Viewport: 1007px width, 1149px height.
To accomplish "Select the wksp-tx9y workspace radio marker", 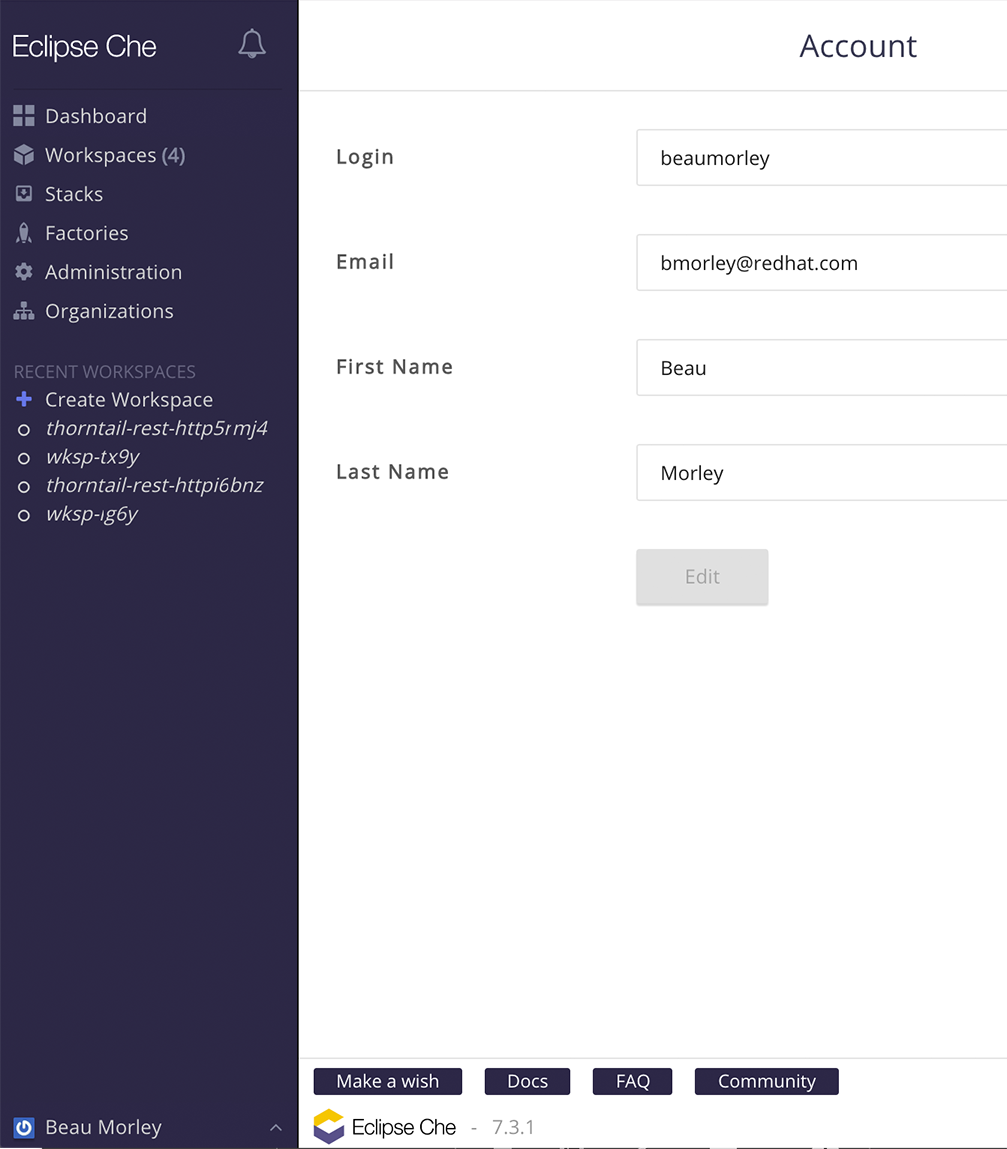I will (x=23, y=457).
